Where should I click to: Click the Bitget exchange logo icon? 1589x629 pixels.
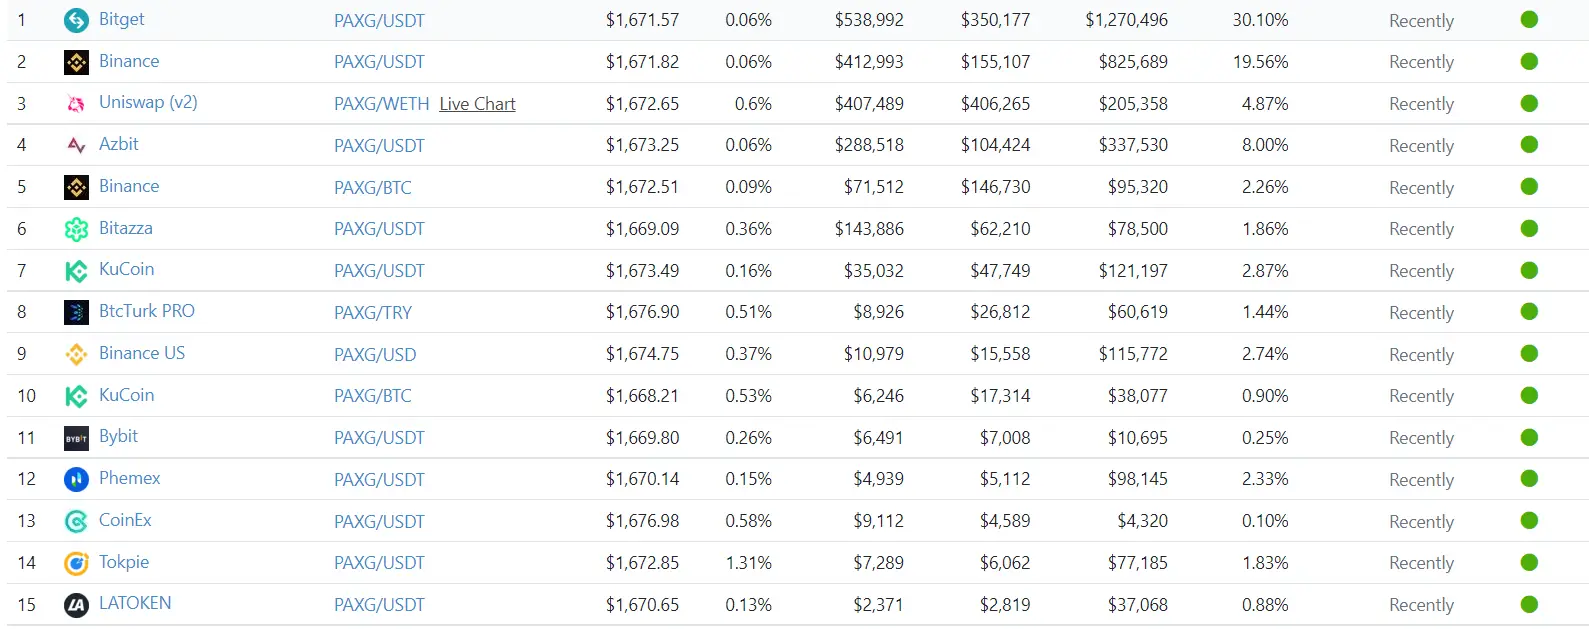(76, 20)
